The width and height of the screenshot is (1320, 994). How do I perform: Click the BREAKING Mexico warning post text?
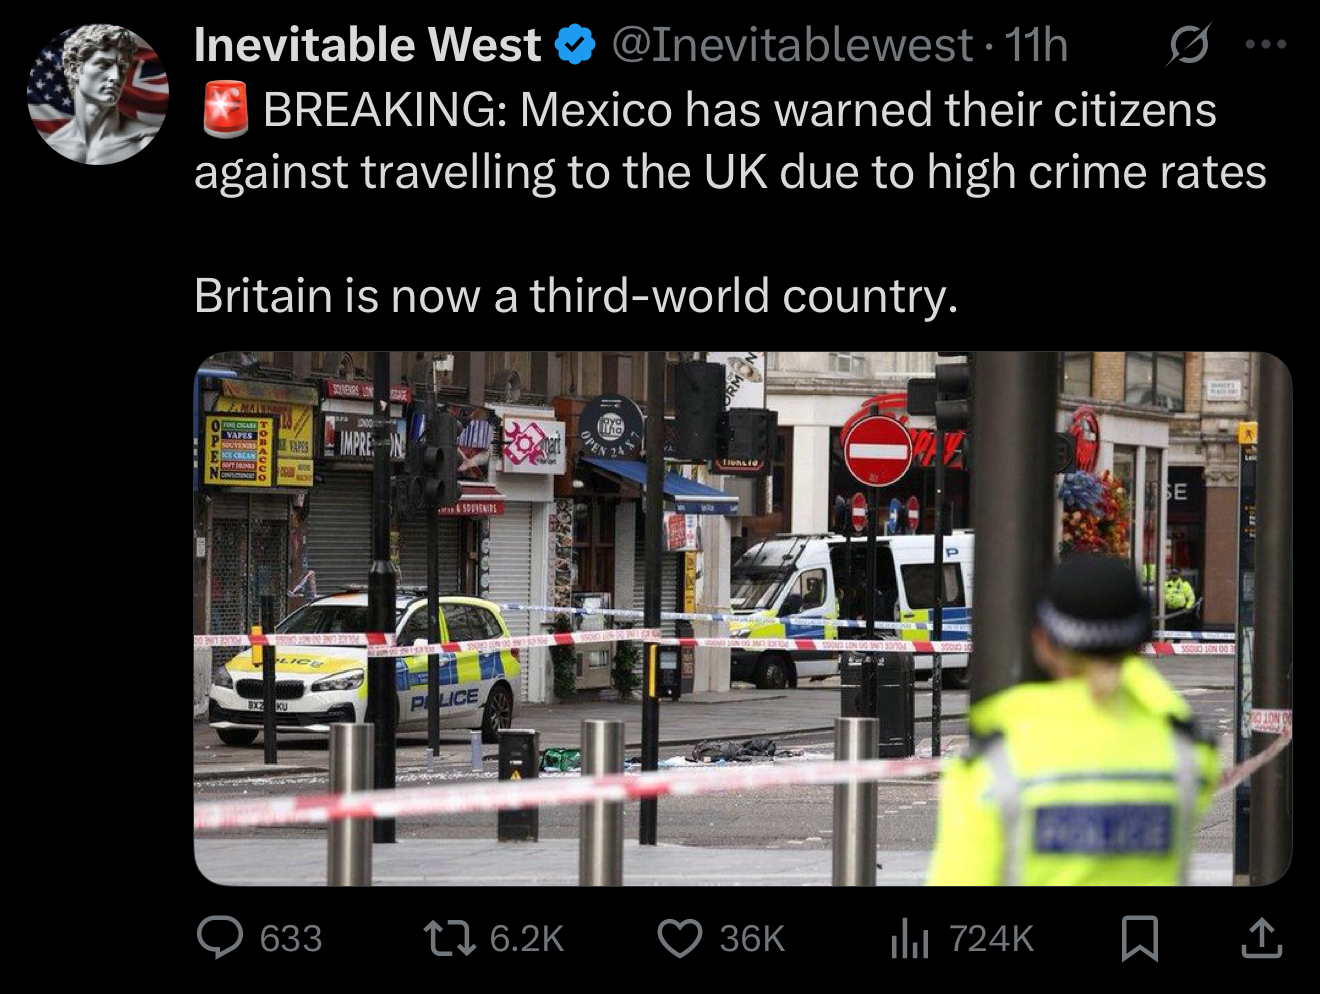click(x=730, y=141)
